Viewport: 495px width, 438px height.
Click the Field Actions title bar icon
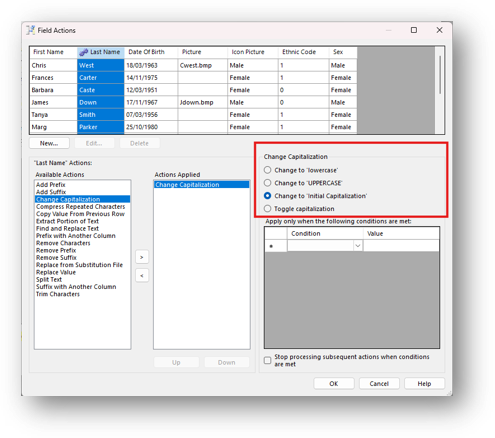point(31,30)
